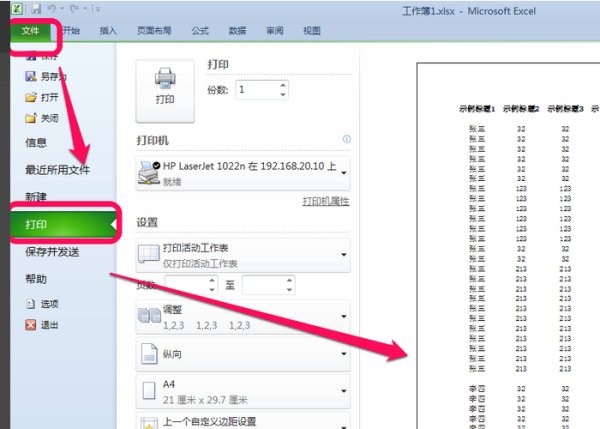Decrease copies with the down arrow
Screen dimensions: 600x429
(x=283, y=95)
